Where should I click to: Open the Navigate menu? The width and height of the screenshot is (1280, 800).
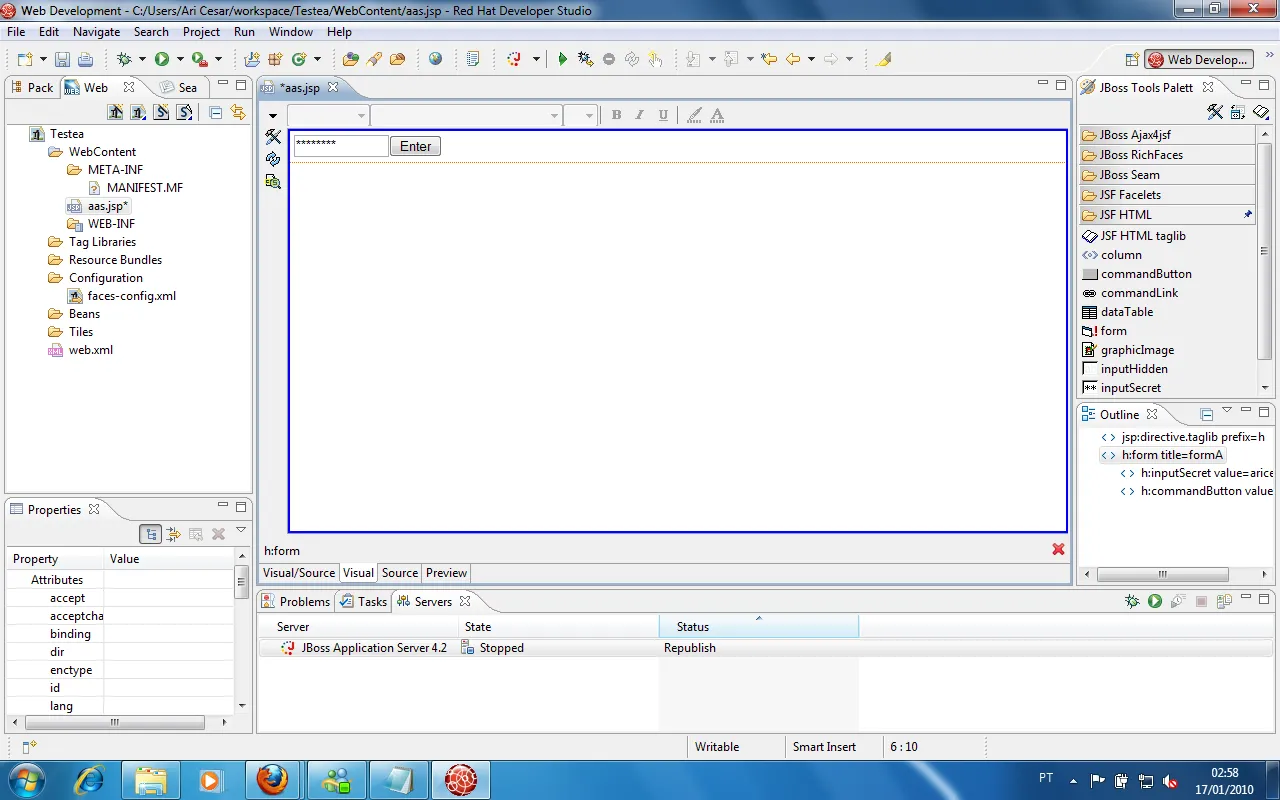pyautogui.click(x=97, y=32)
